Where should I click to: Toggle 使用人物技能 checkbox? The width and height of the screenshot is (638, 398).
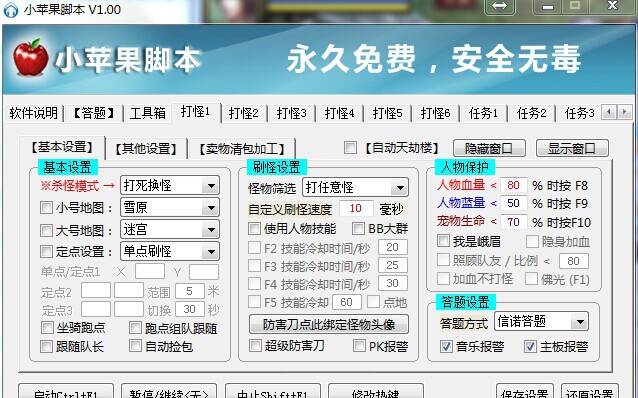pyautogui.click(x=255, y=228)
